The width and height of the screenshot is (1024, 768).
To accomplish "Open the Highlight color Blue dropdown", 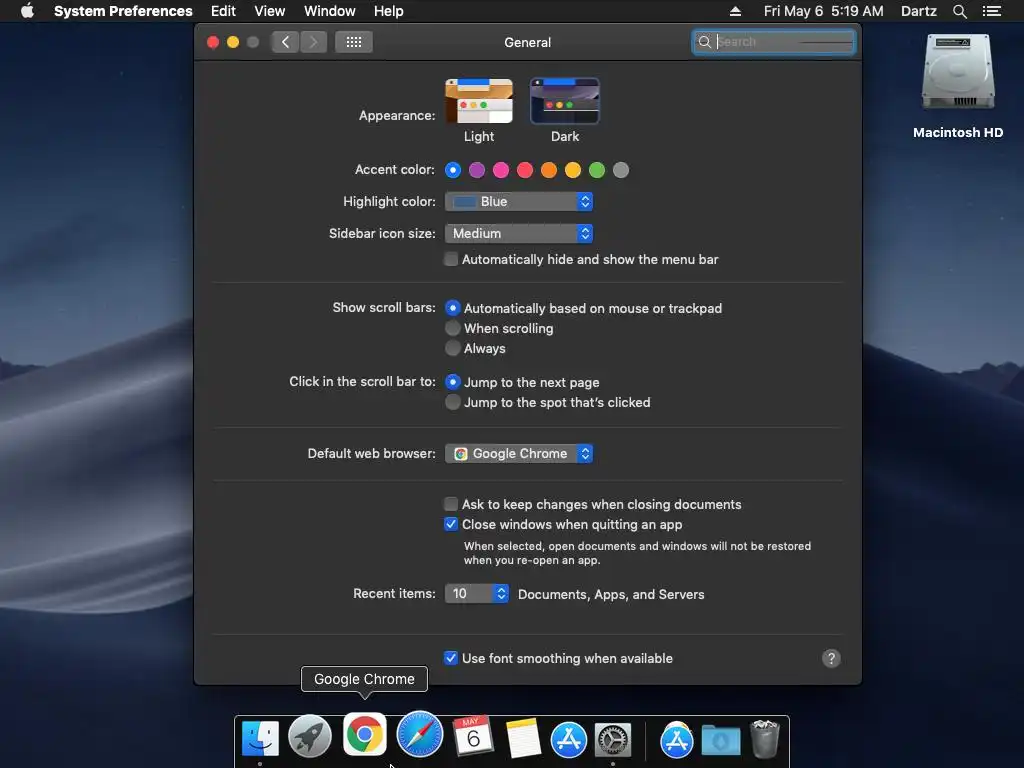I will [x=519, y=201].
